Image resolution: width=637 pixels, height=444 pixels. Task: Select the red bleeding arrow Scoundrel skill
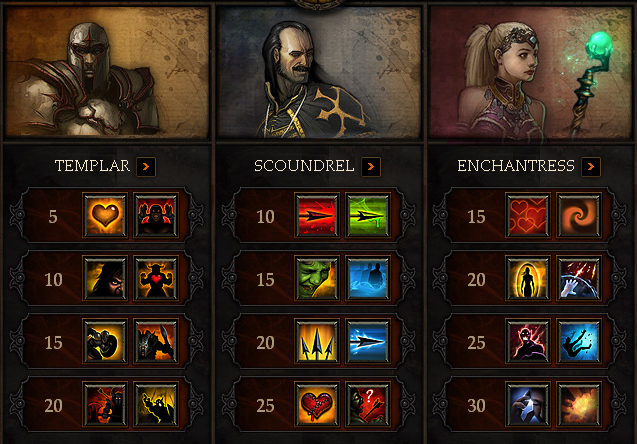point(317,215)
